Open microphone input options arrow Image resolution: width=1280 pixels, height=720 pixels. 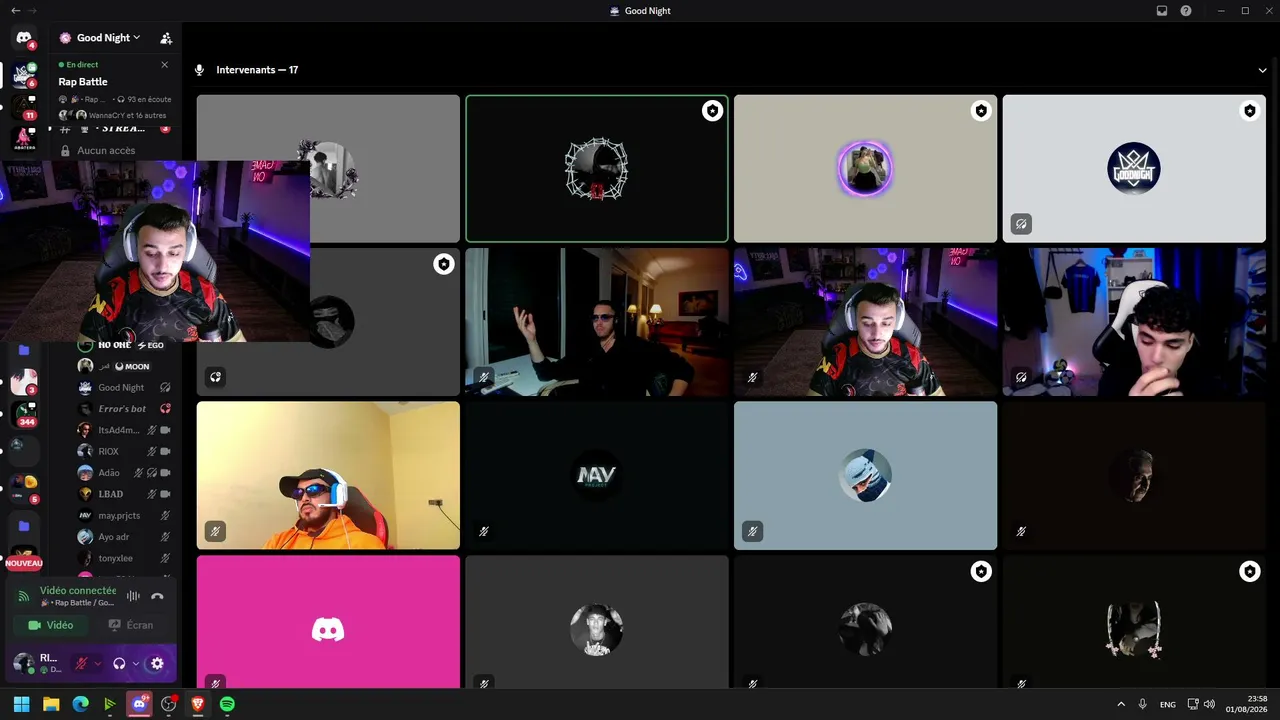98,663
